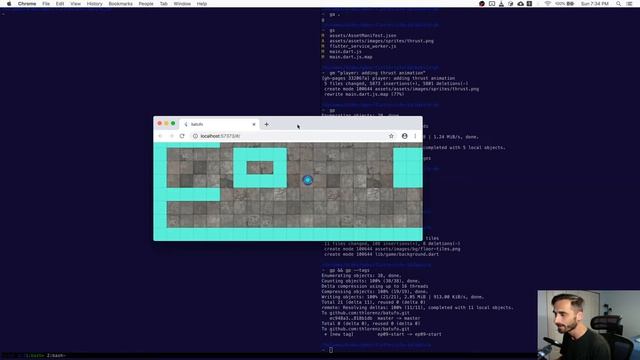The width and height of the screenshot is (640, 360).
Task: Focus the localhost address bar
Action: pyautogui.click(x=292, y=136)
